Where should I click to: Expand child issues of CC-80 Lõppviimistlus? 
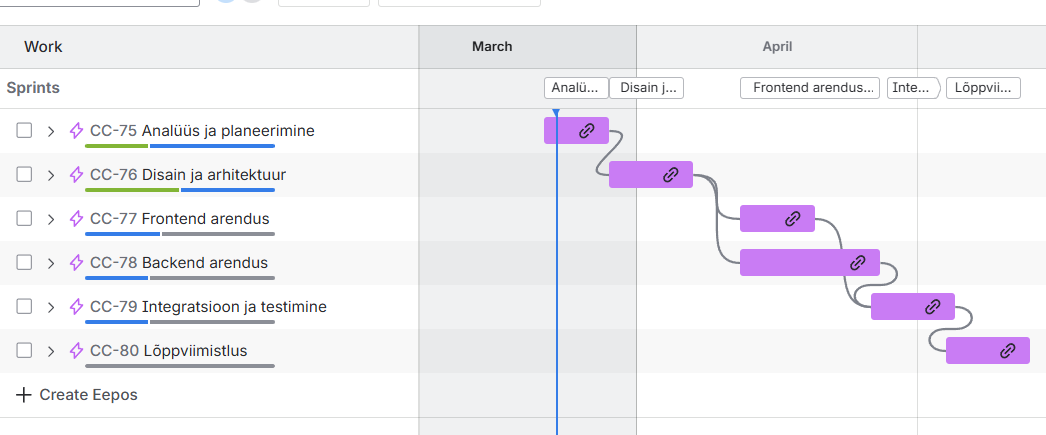click(51, 351)
